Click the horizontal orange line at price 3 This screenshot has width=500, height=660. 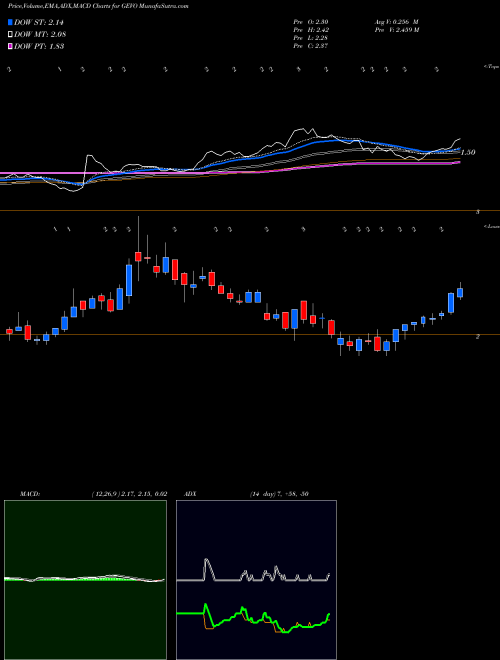pyautogui.click(x=250, y=210)
